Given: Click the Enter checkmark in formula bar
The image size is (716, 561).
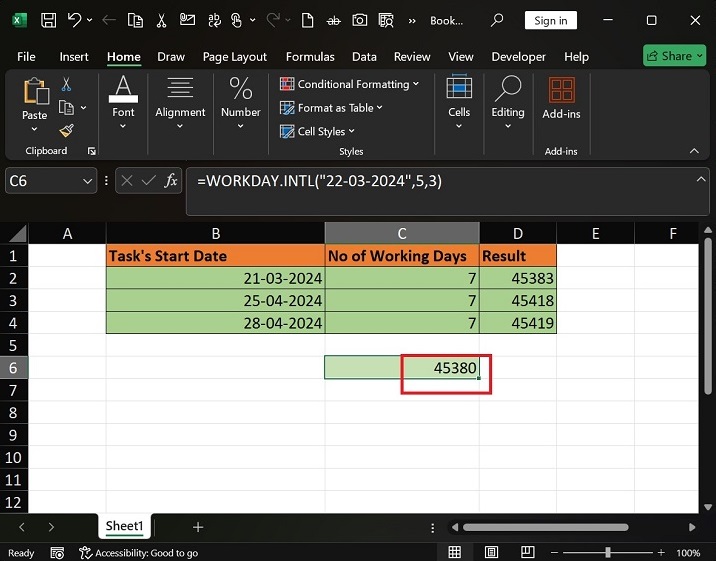Looking at the screenshot, I should click(x=149, y=181).
